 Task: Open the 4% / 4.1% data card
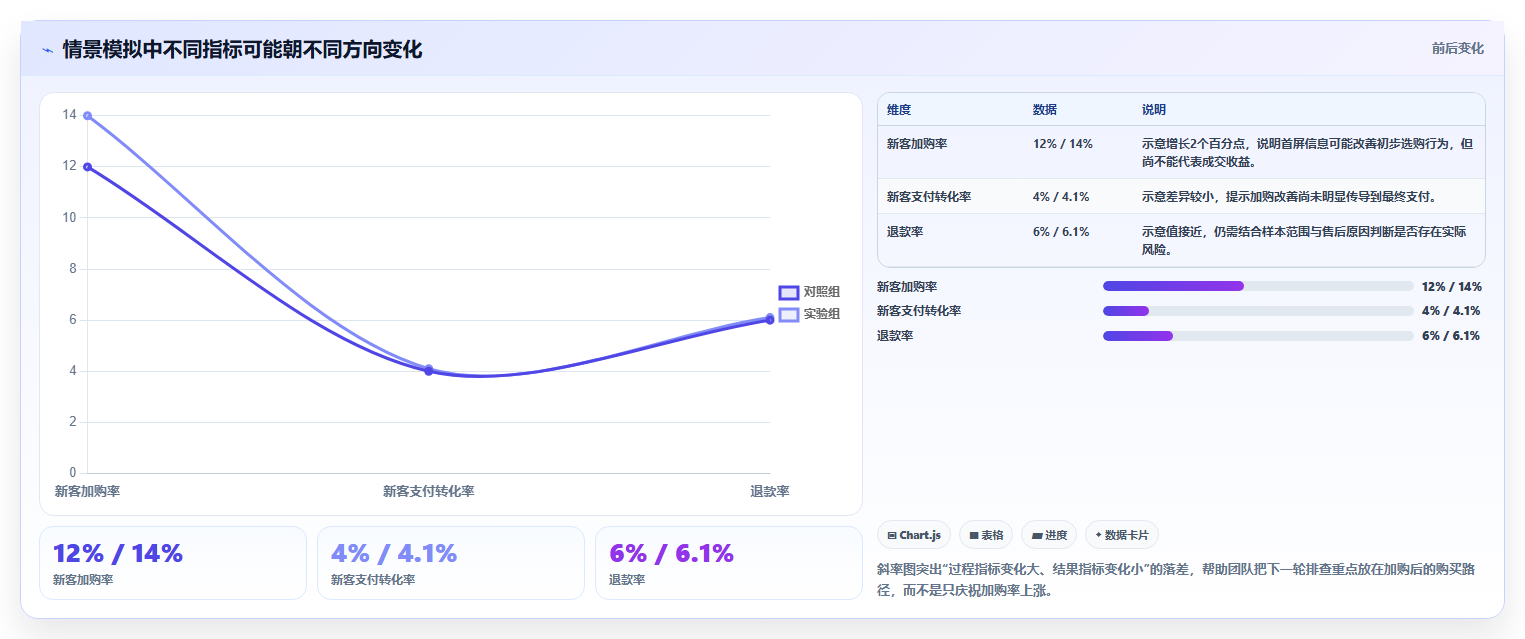click(451, 563)
